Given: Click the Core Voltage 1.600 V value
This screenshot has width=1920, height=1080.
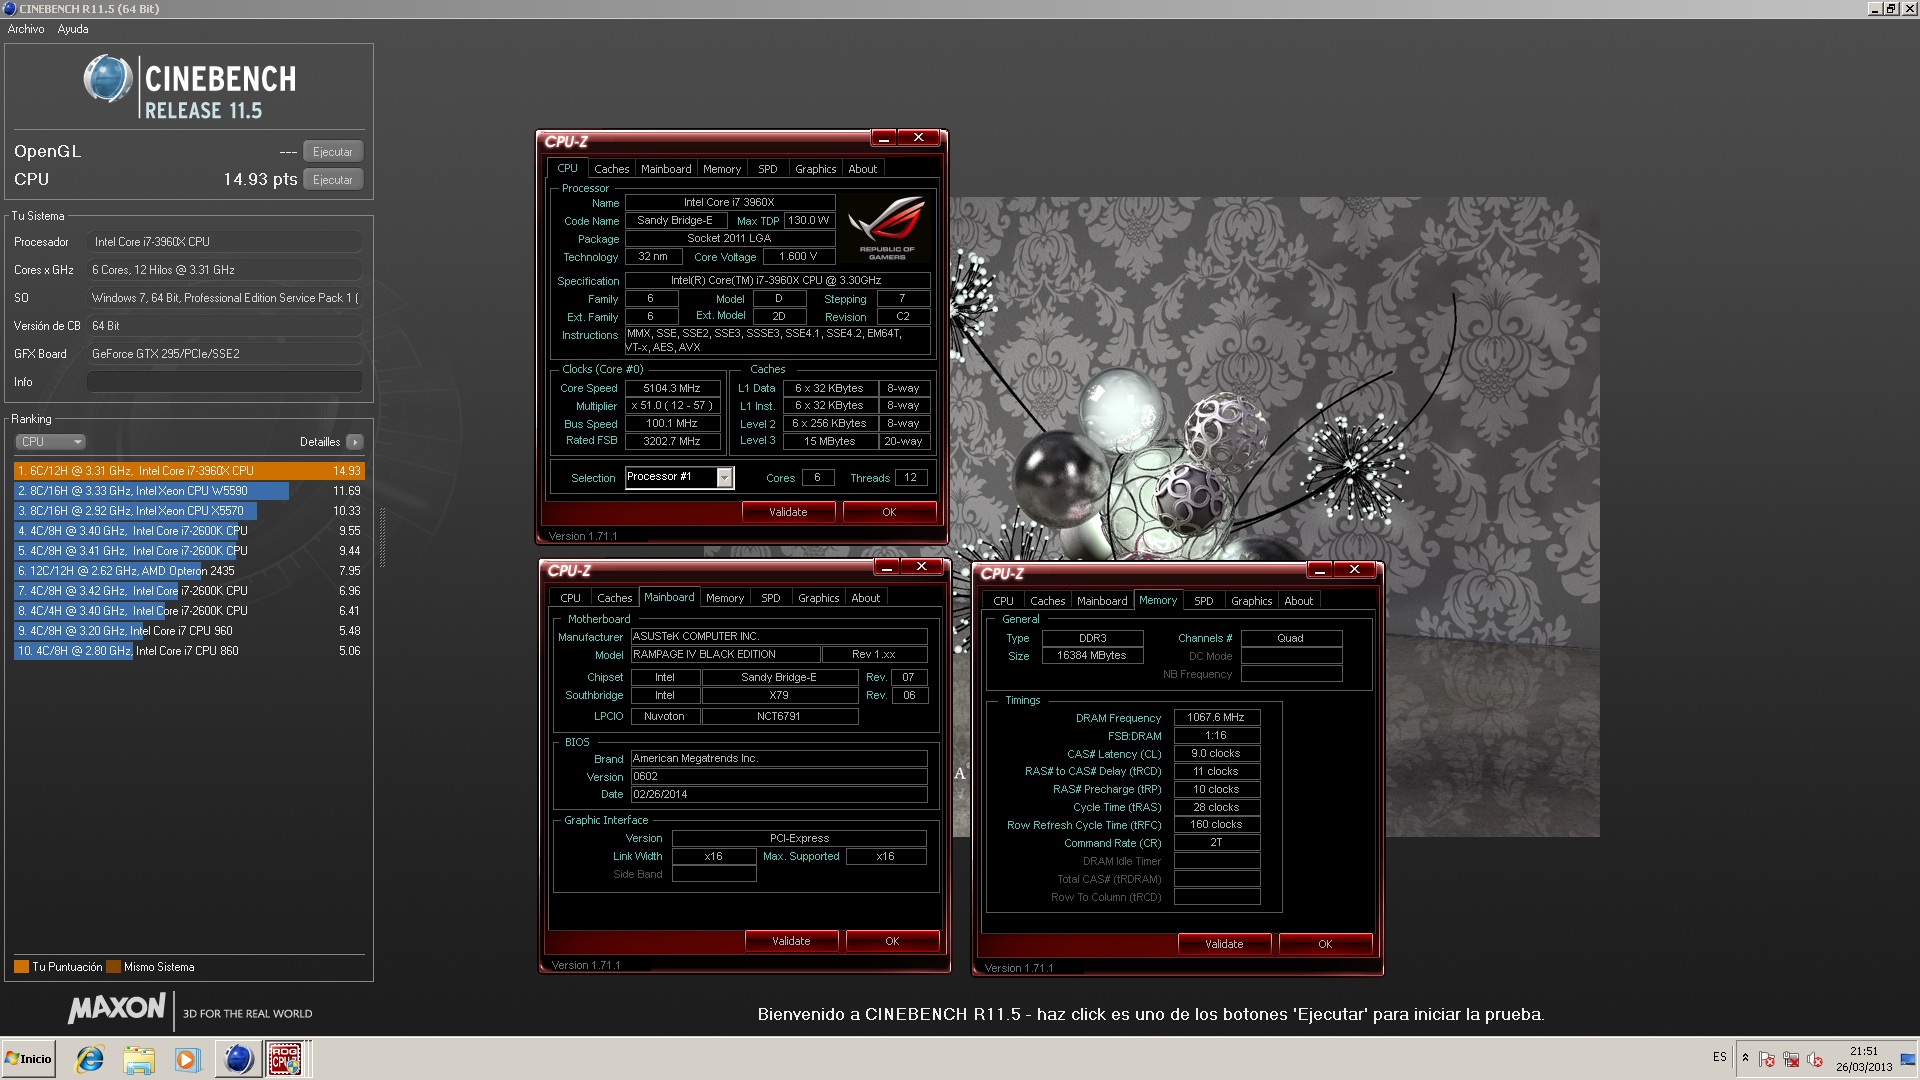Looking at the screenshot, I should coord(798,257).
